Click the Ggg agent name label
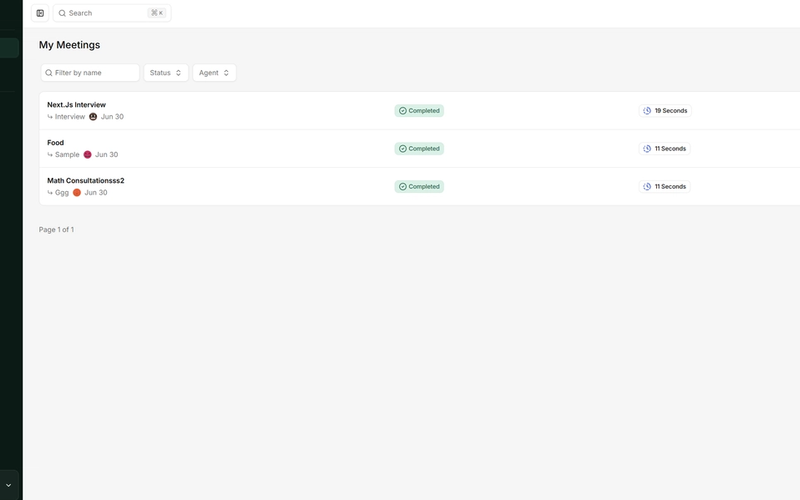Viewport: 800px width, 500px height. pos(62,192)
